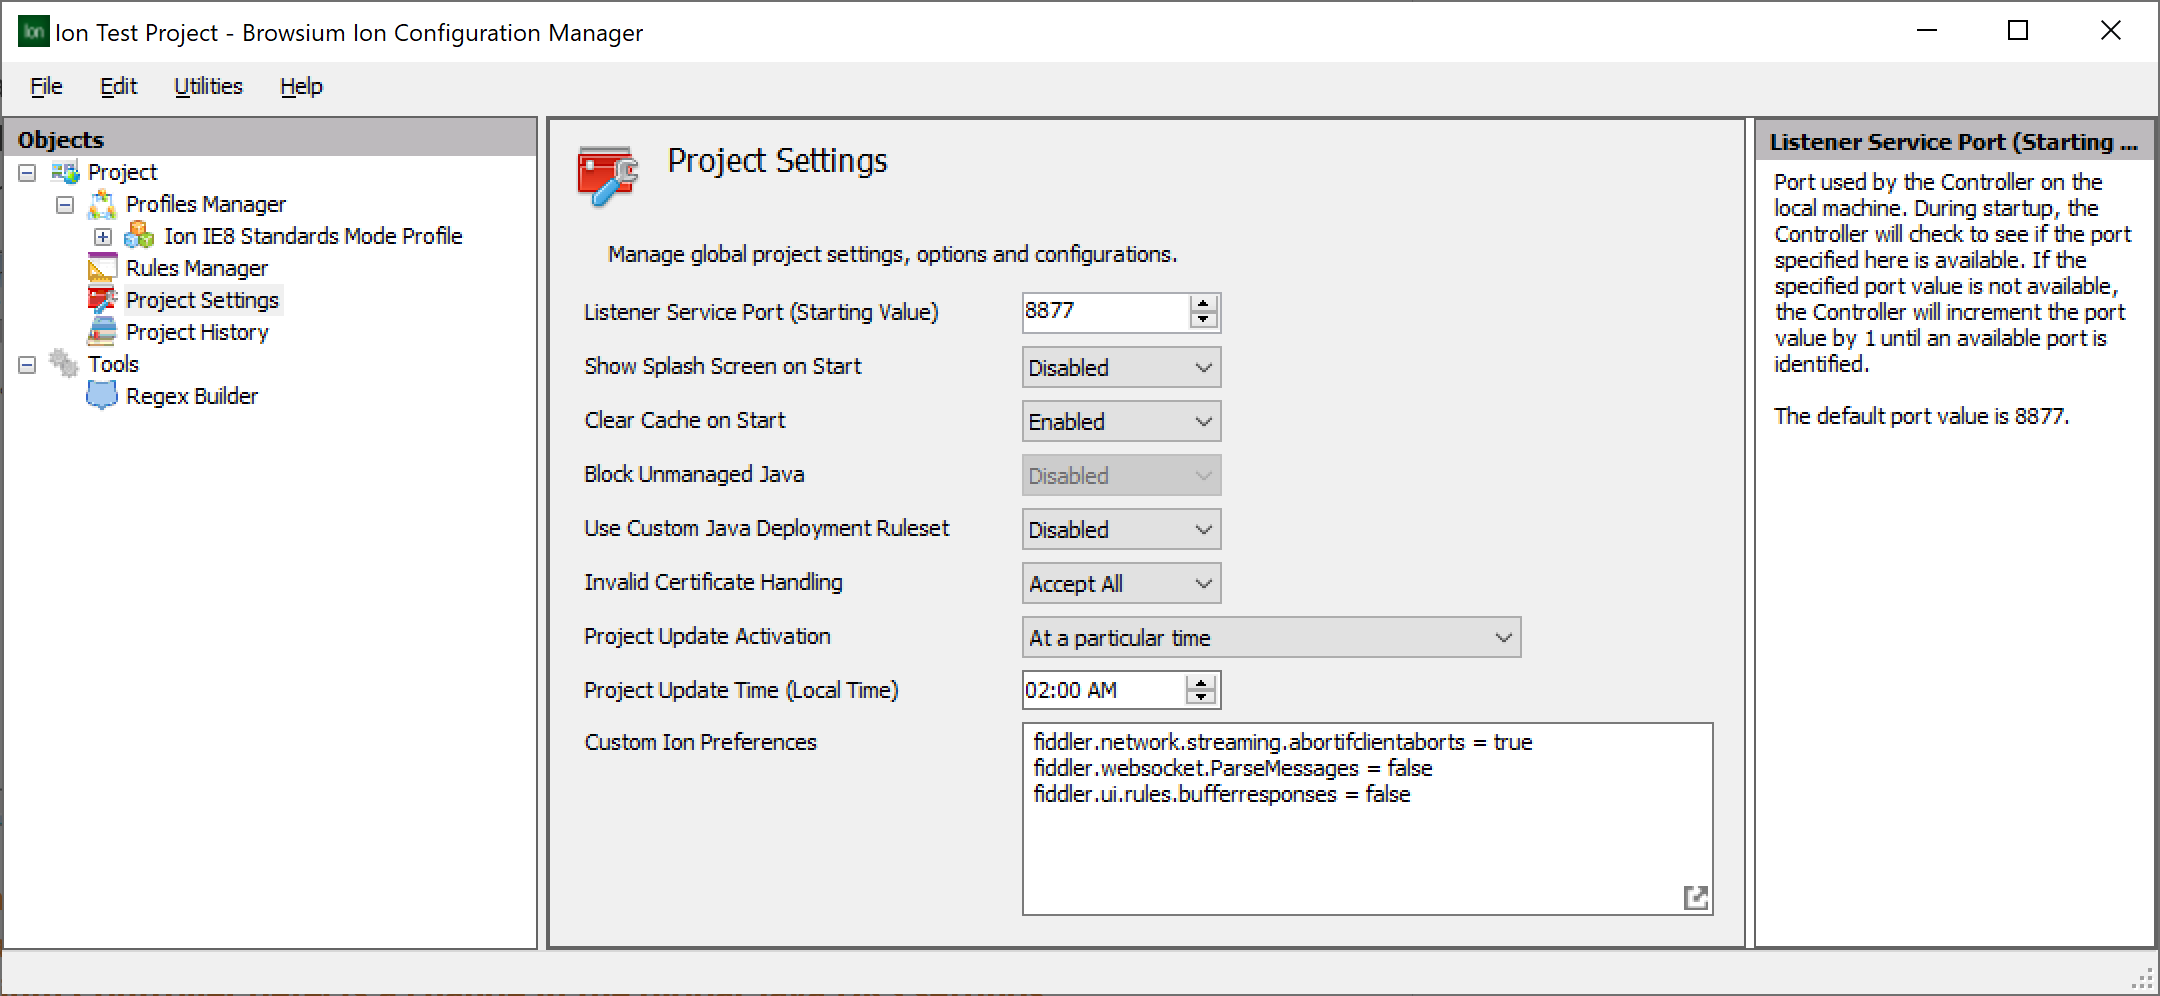Open the Rules Manager
The width and height of the screenshot is (2160, 996).
tap(196, 267)
